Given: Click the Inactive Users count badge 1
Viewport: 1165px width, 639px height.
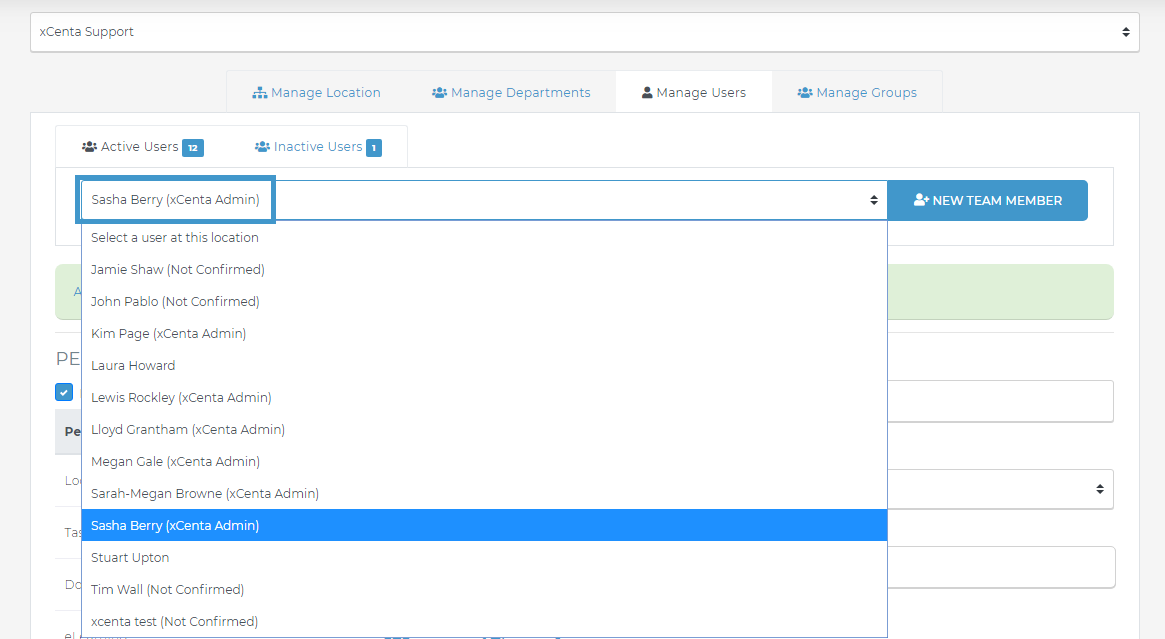Looking at the screenshot, I should click(374, 148).
